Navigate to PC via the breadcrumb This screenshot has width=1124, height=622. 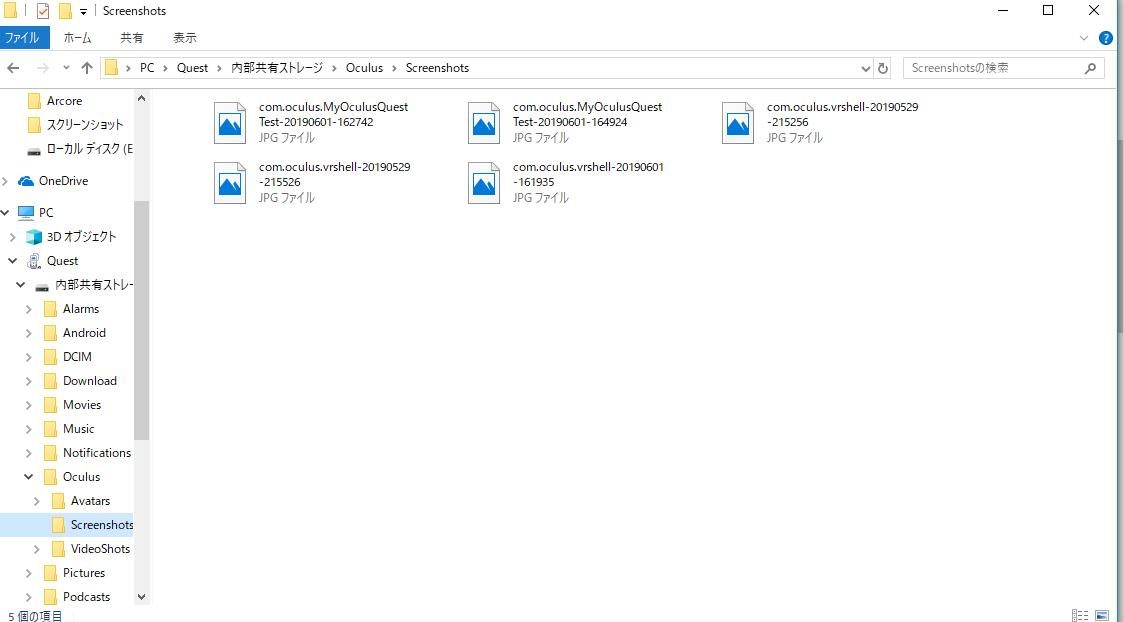(146, 67)
